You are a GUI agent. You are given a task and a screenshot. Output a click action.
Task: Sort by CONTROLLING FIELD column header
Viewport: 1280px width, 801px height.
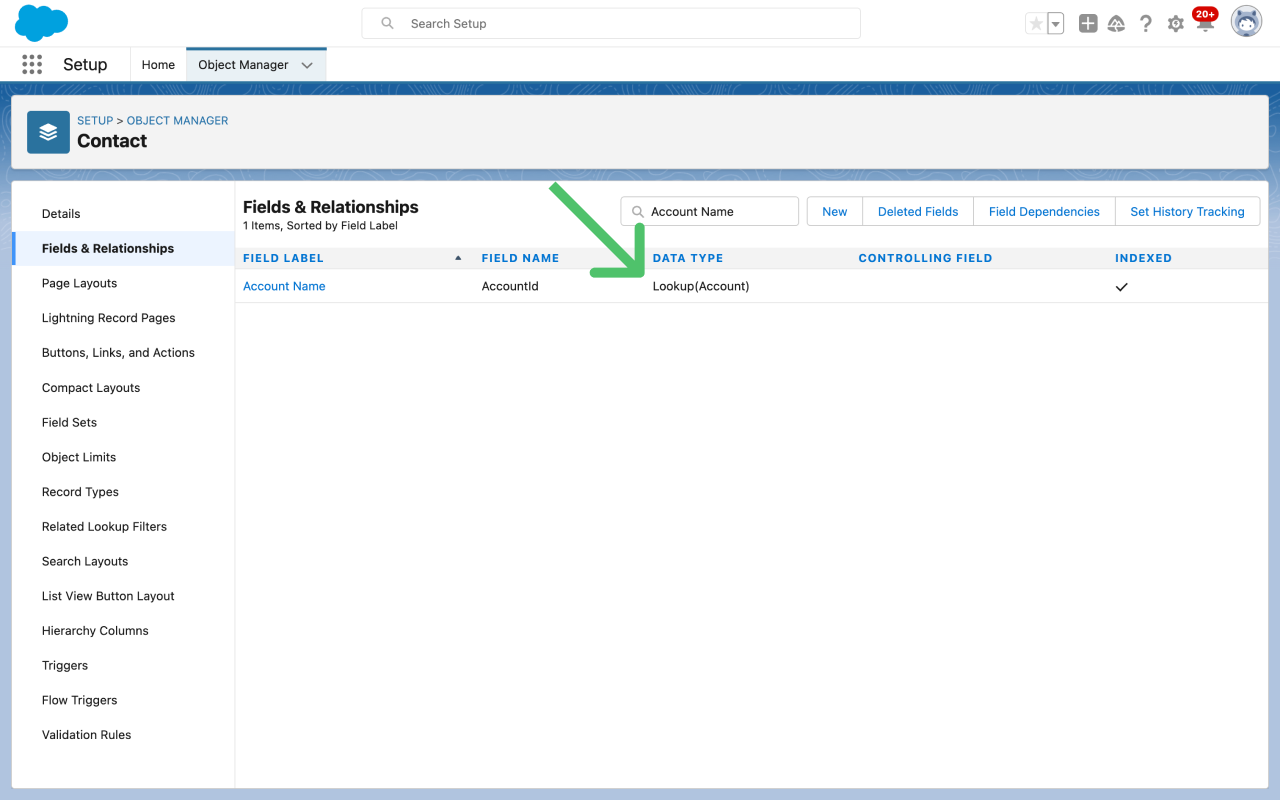click(x=925, y=258)
